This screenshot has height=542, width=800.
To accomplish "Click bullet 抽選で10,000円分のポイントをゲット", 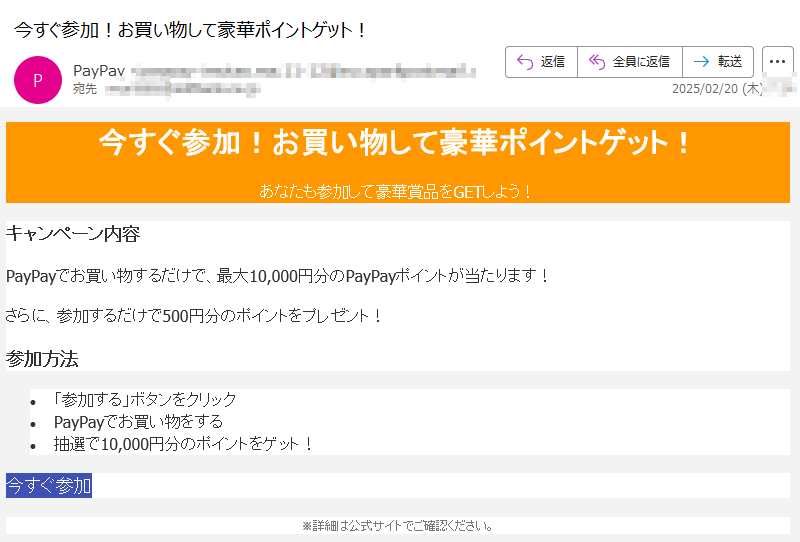I will [x=184, y=444].
